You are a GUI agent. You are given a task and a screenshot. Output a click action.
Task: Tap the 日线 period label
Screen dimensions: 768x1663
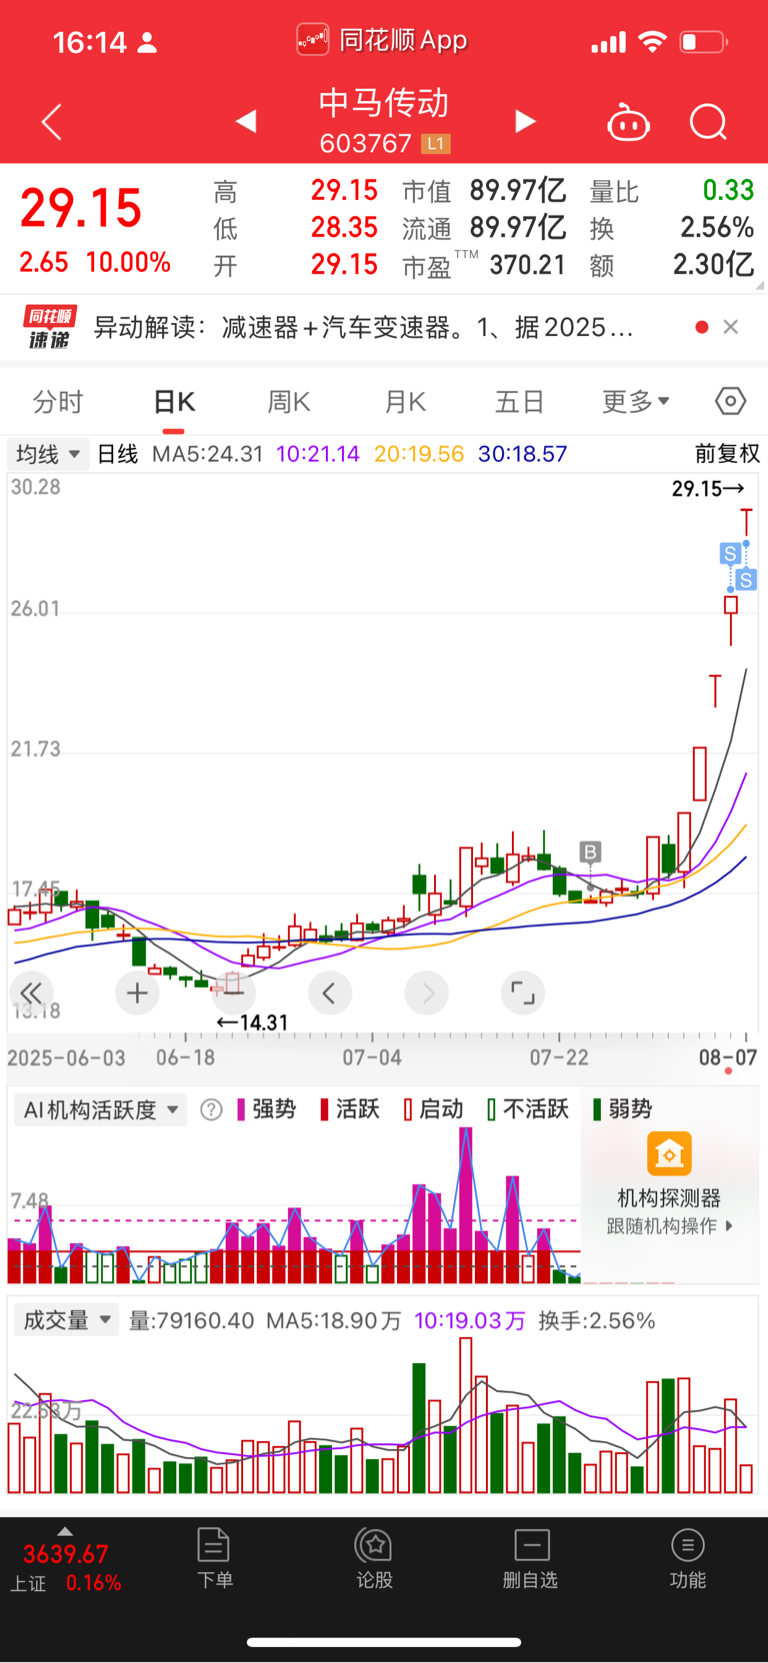118,454
